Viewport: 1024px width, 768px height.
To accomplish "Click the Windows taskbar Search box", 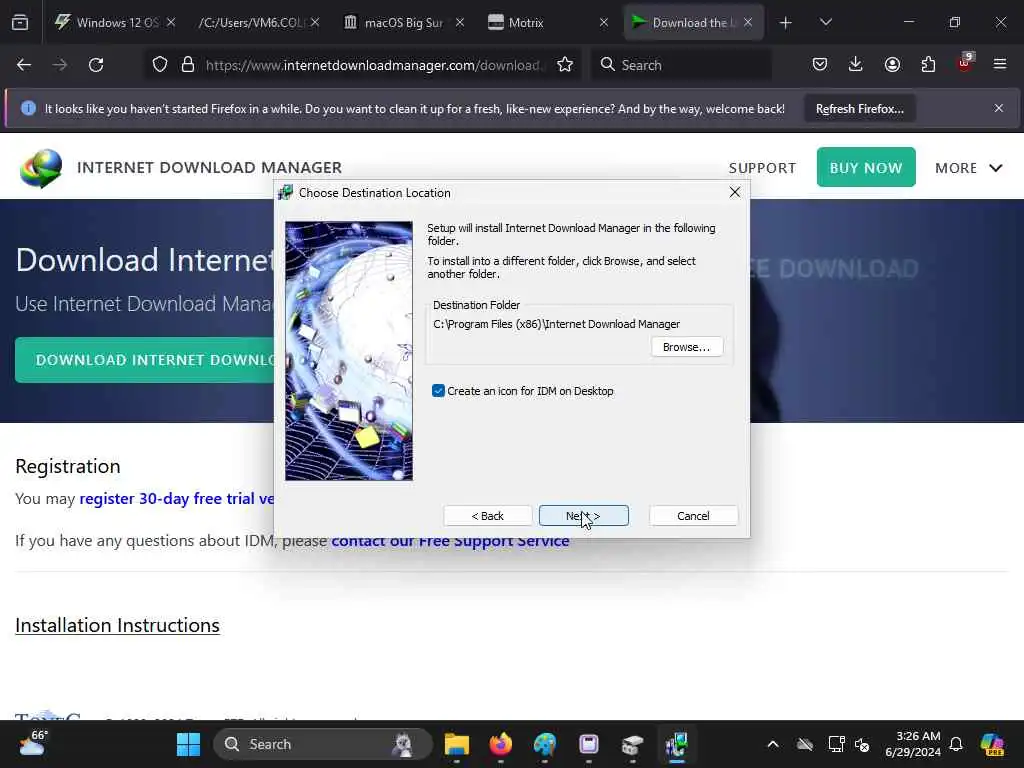I will point(323,744).
